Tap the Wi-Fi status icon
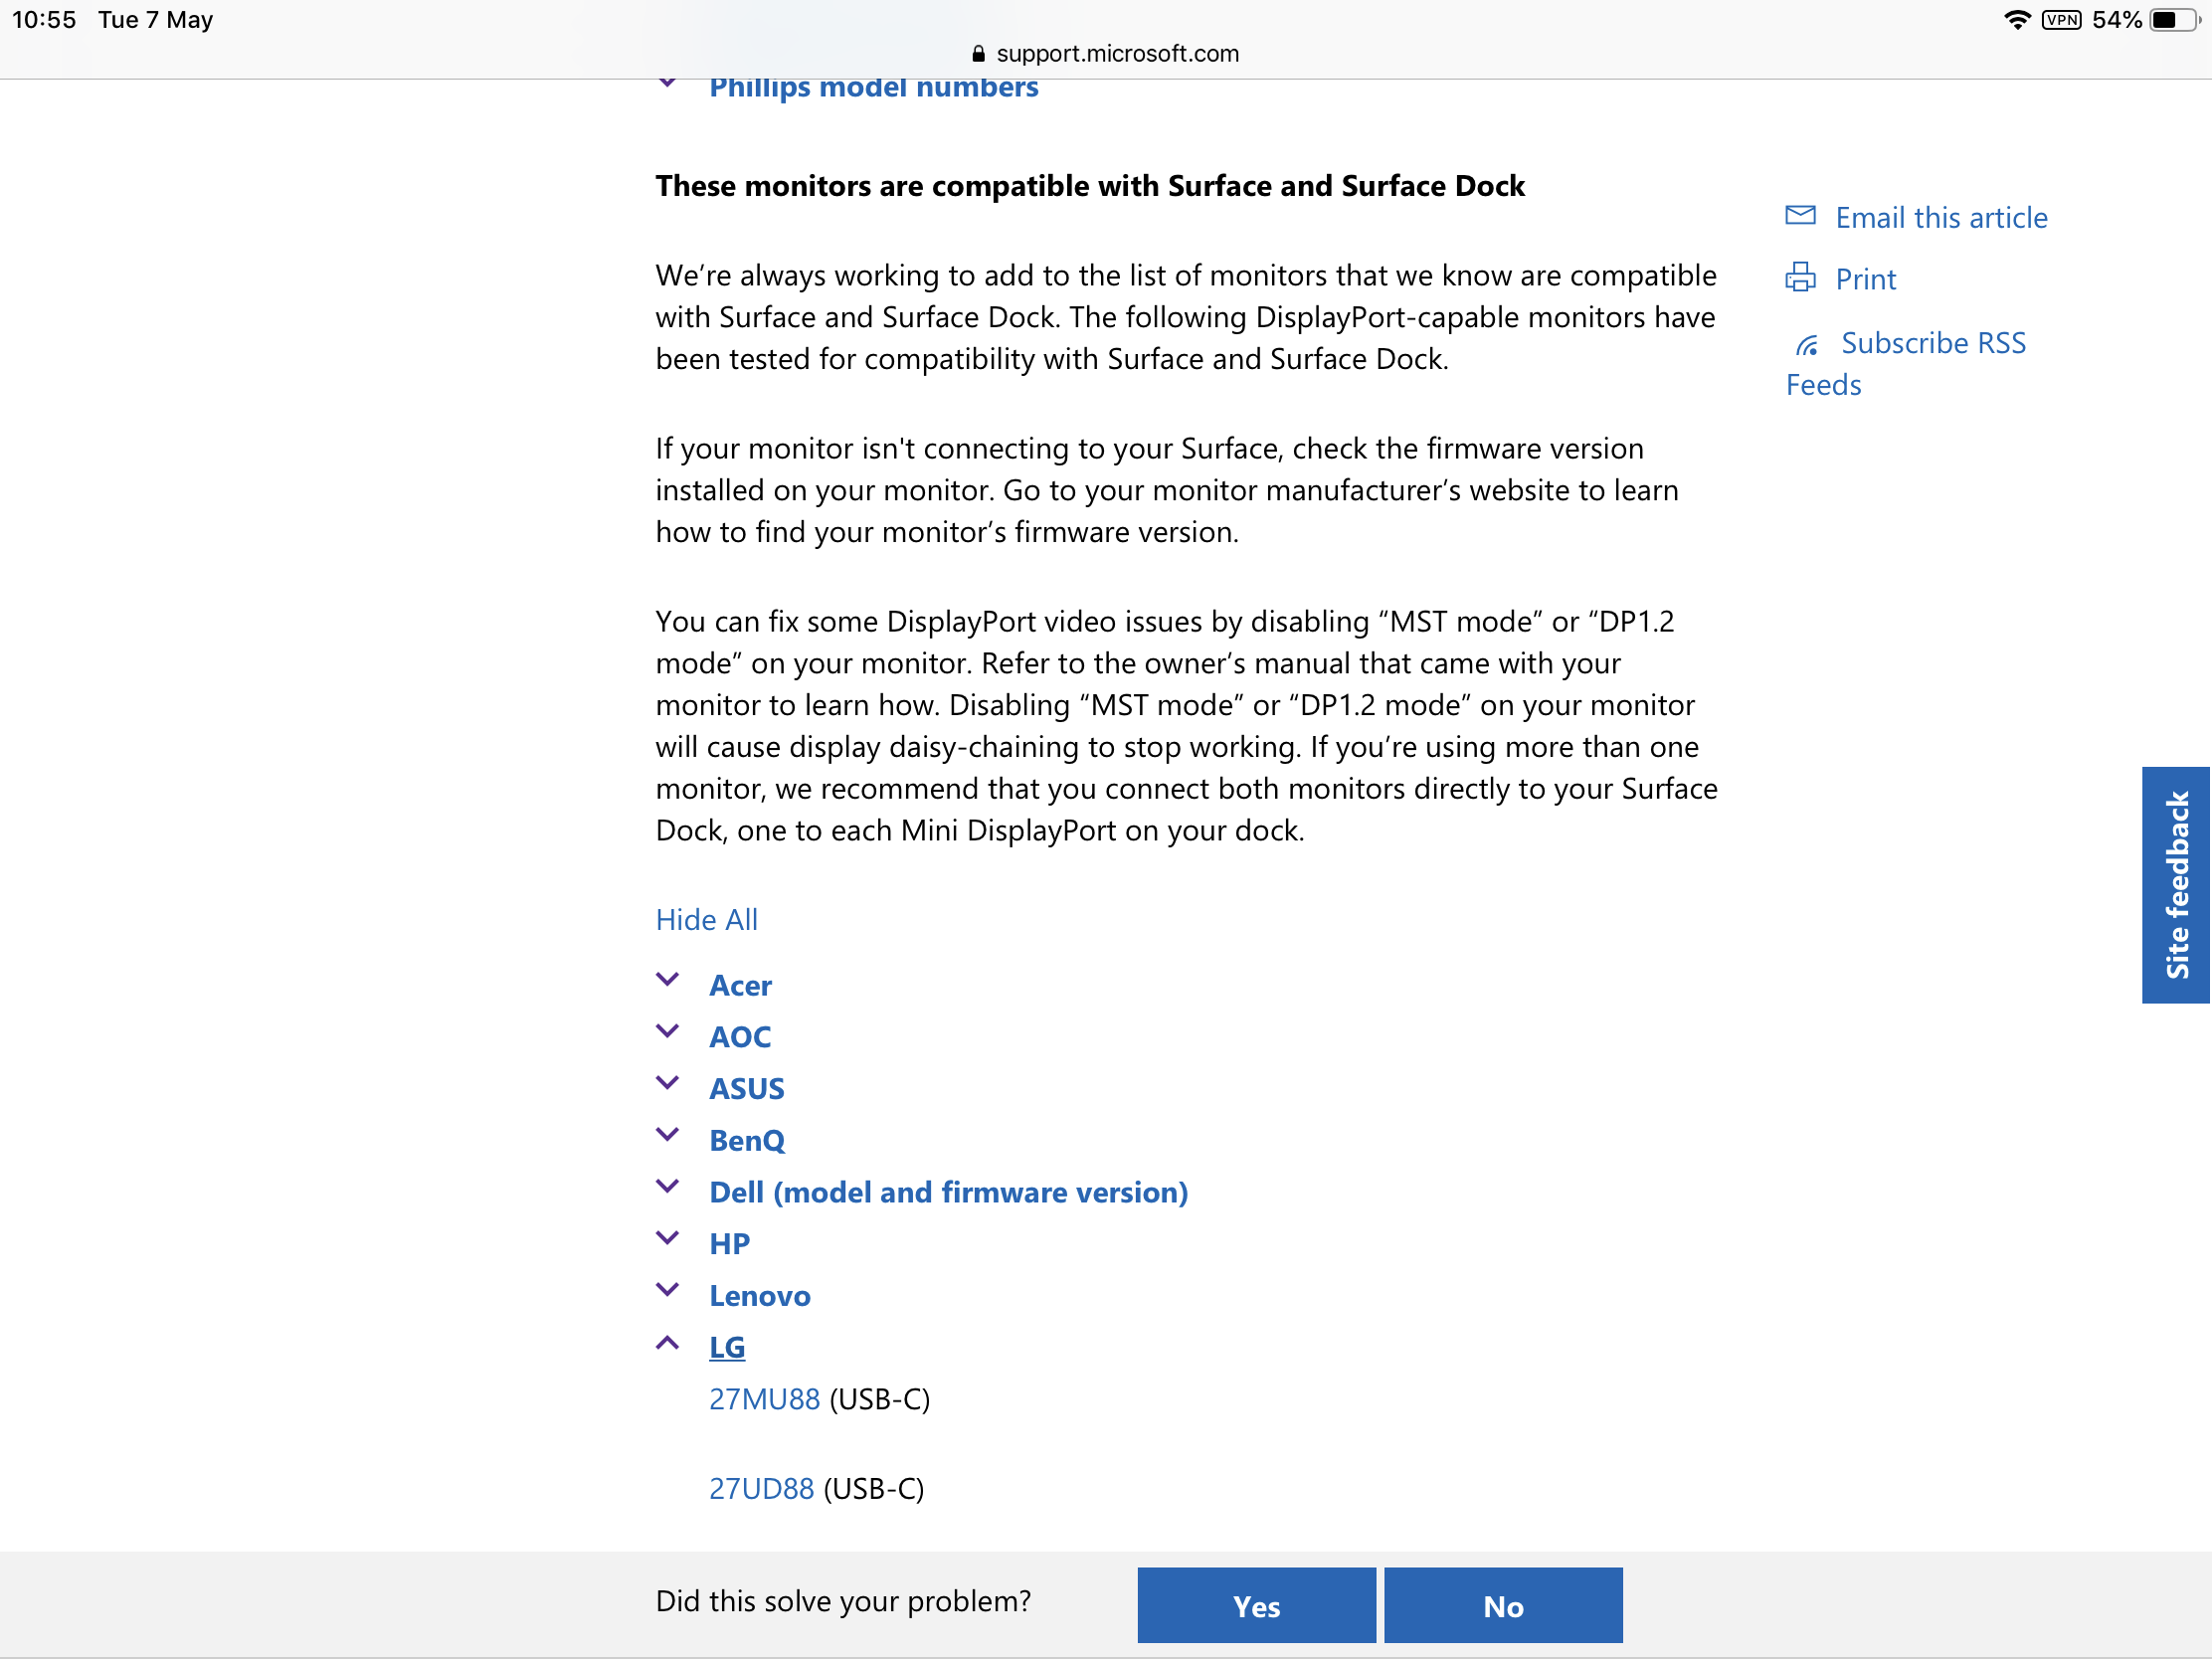2212x1659 pixels. 2016,20
